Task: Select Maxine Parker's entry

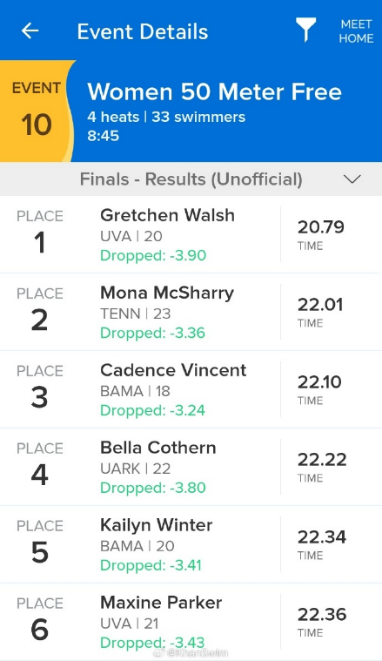Action: [x=191, y=622]
